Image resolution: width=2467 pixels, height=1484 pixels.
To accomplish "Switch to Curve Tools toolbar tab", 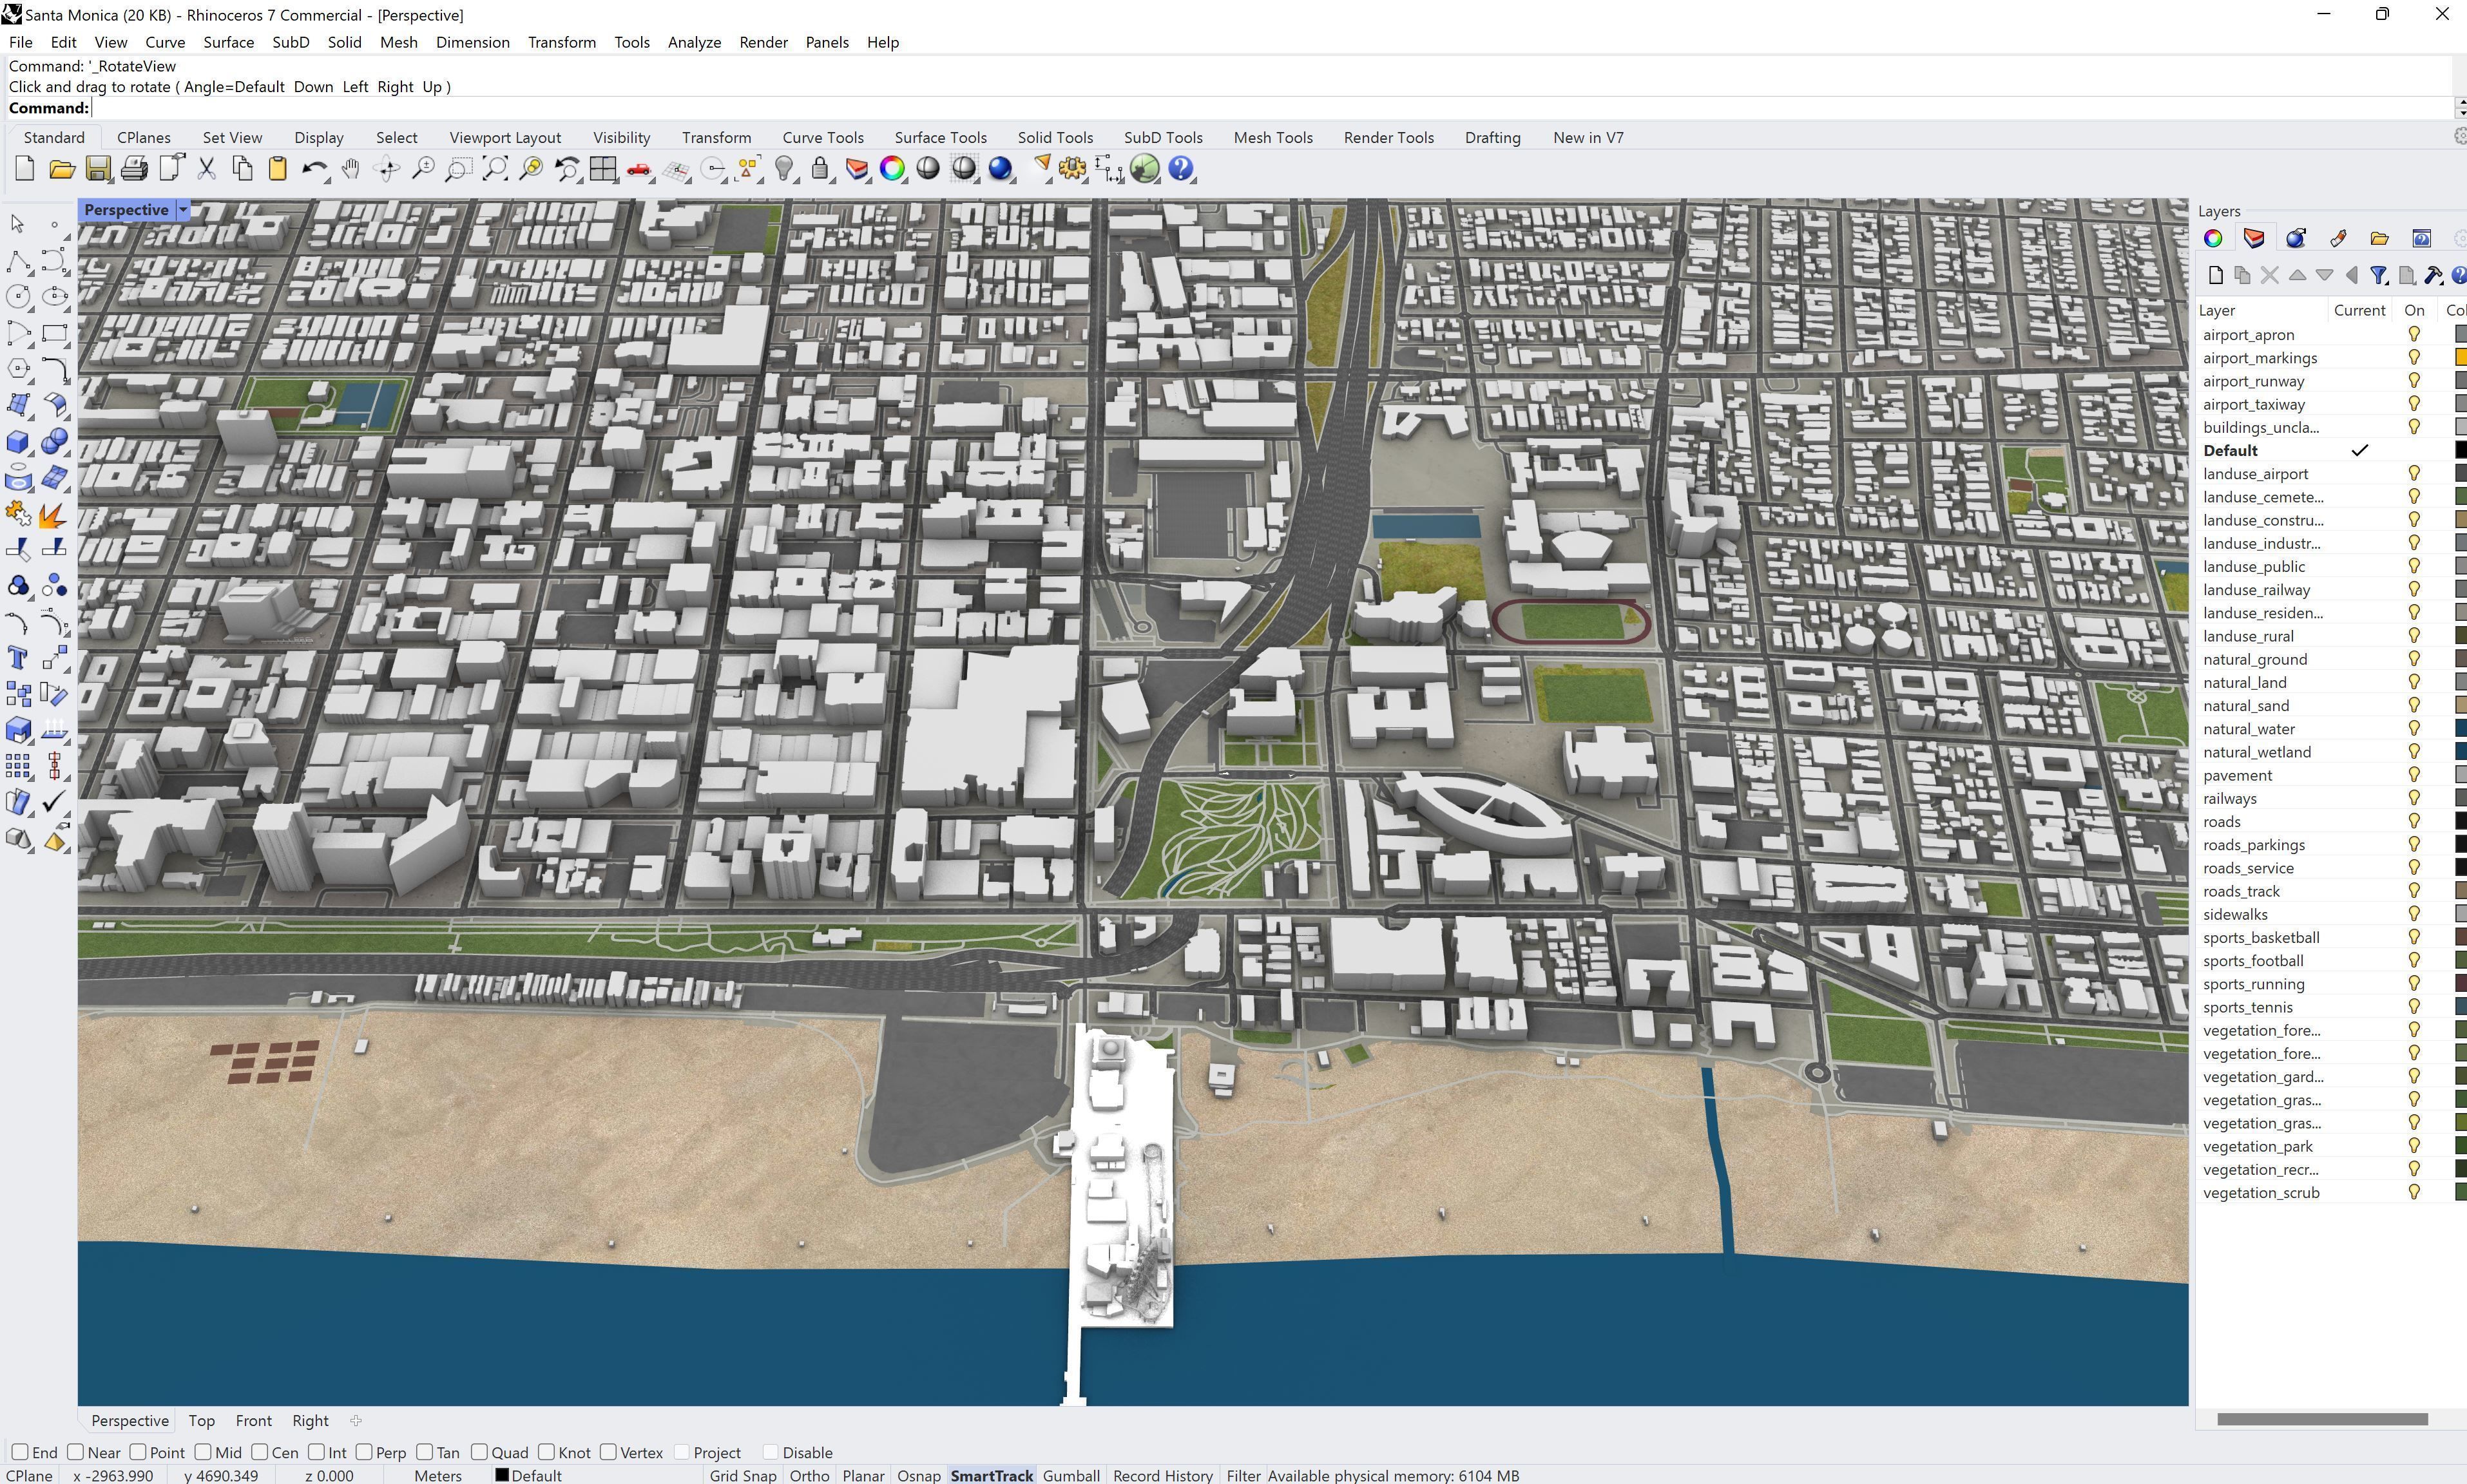I will pos(822,138).
